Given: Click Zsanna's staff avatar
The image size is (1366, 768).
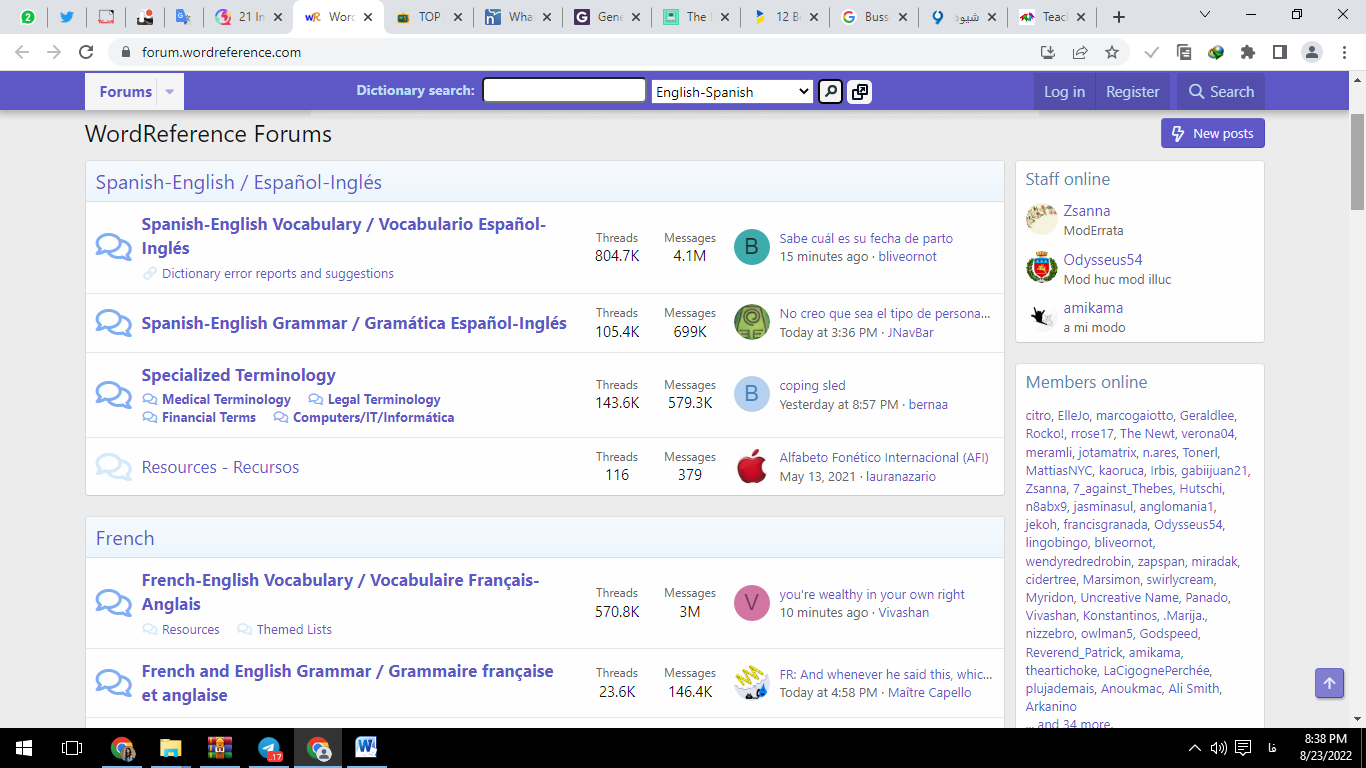Looking at the screenshot, I should [x=1042, y=219].
